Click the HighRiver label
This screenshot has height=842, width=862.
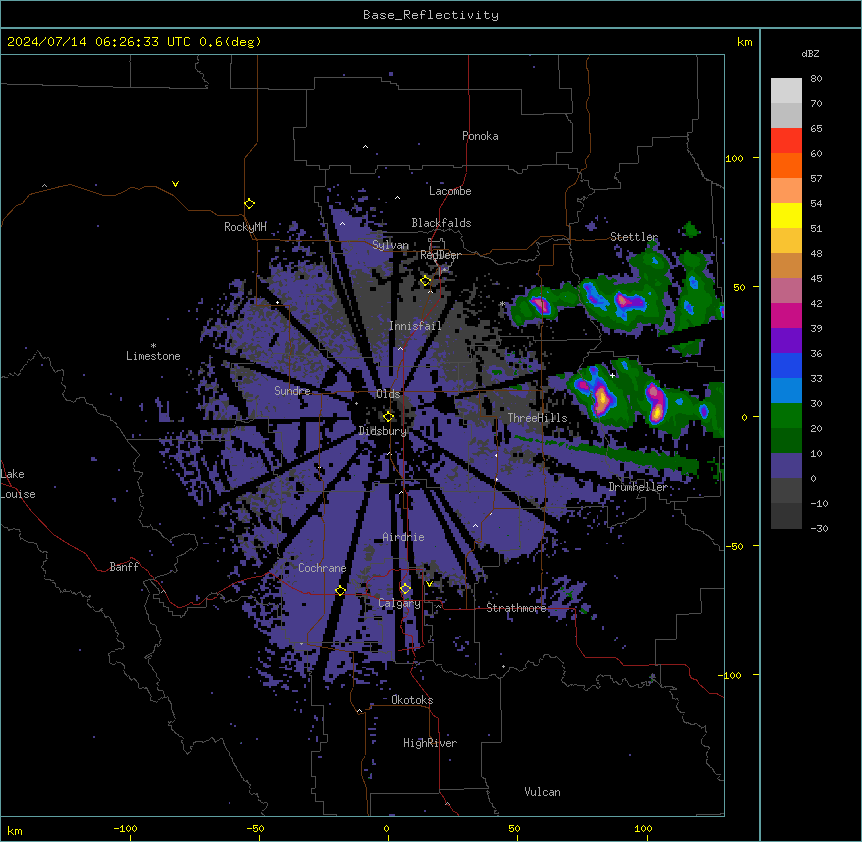(430, 743)
